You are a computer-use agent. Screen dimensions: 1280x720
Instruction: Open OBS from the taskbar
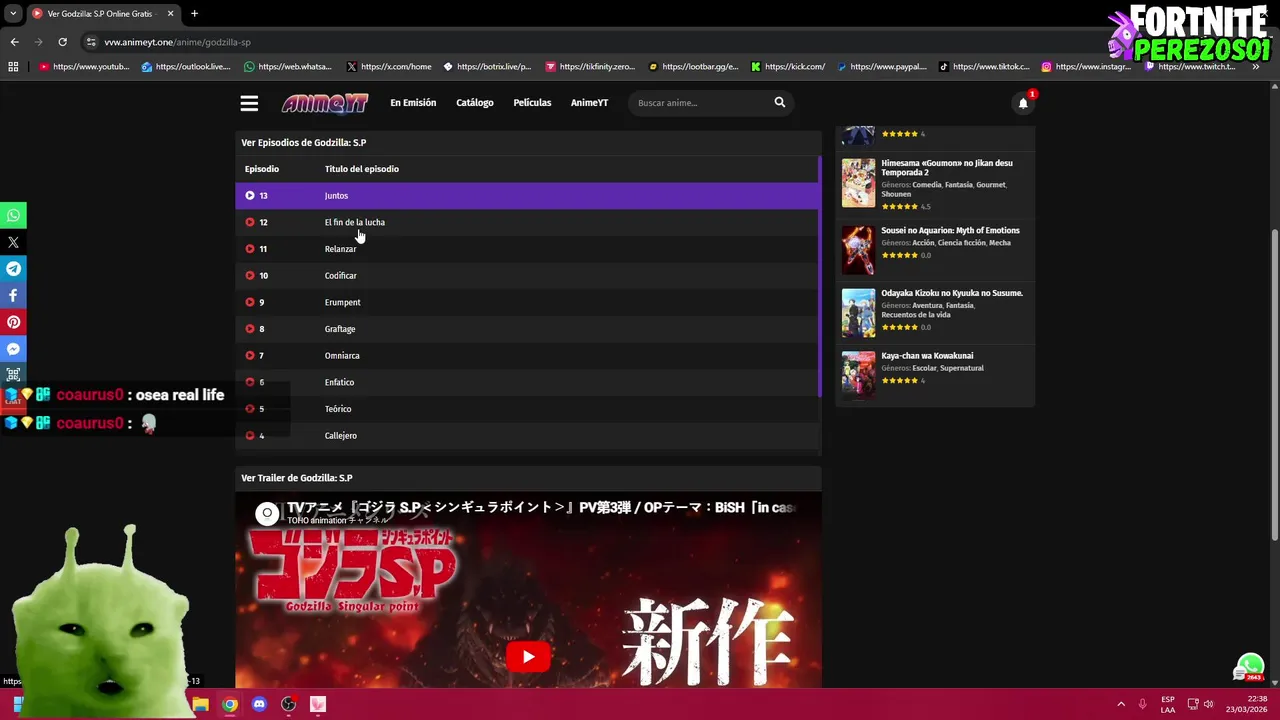(289, 704)
